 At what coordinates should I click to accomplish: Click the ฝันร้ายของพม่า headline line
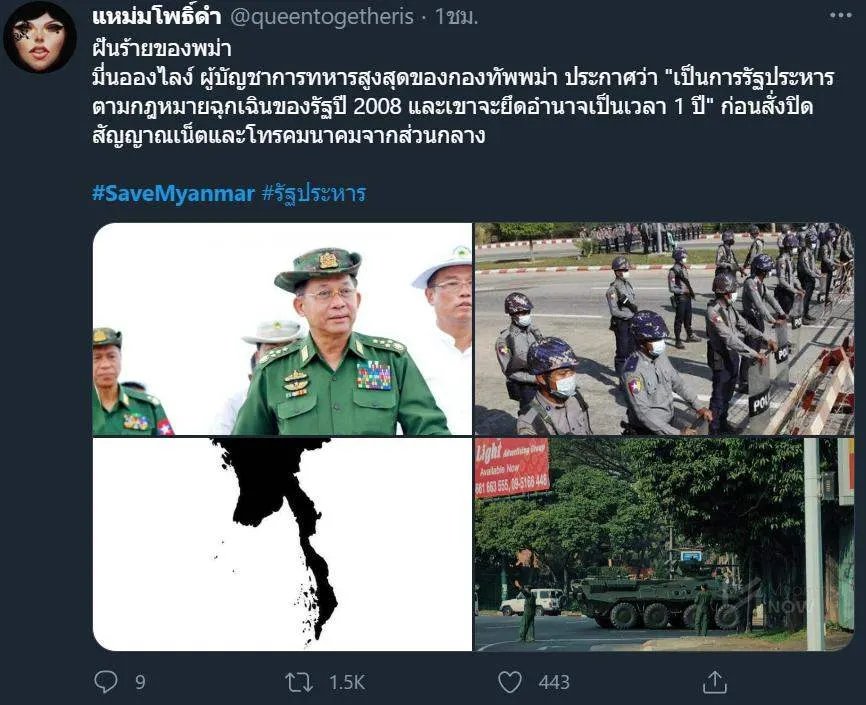161,49
